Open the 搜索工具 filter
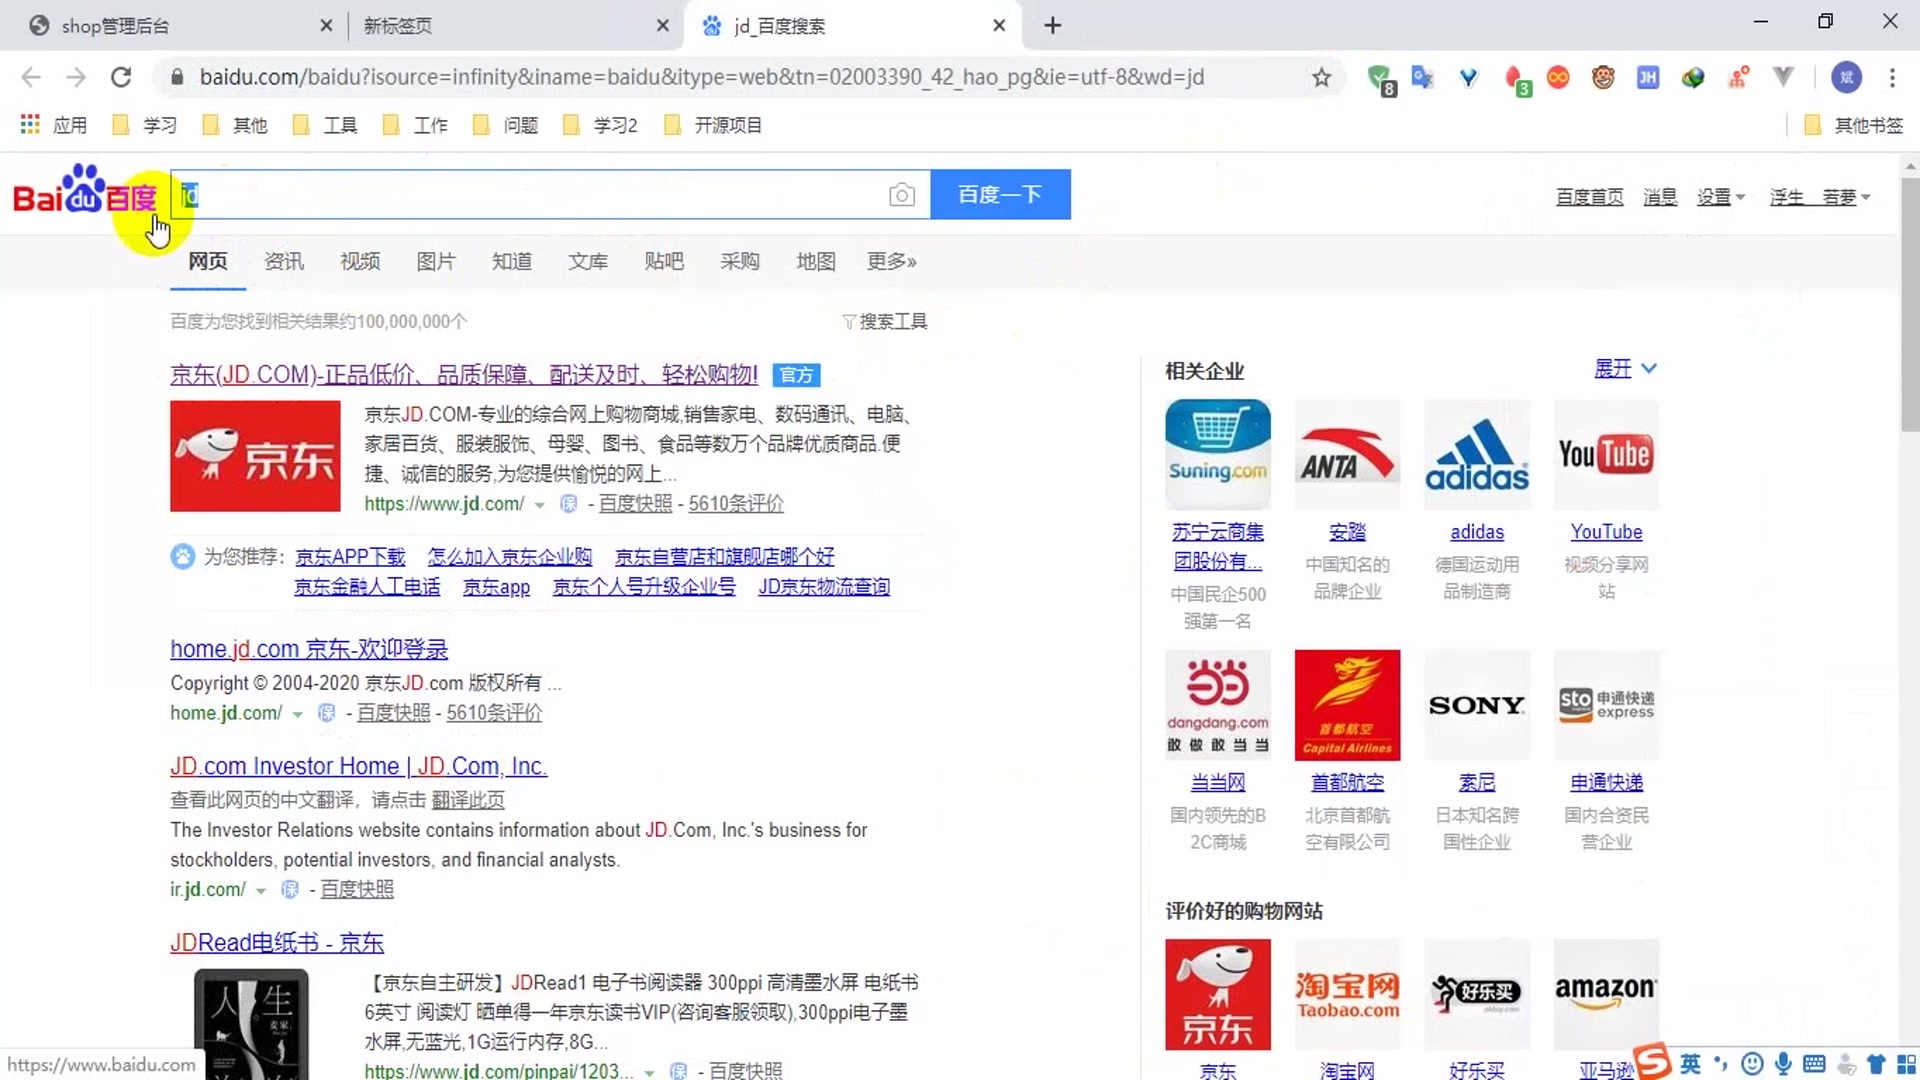The height and width of the screenshot is (1080, 1920). click(884, 321)
